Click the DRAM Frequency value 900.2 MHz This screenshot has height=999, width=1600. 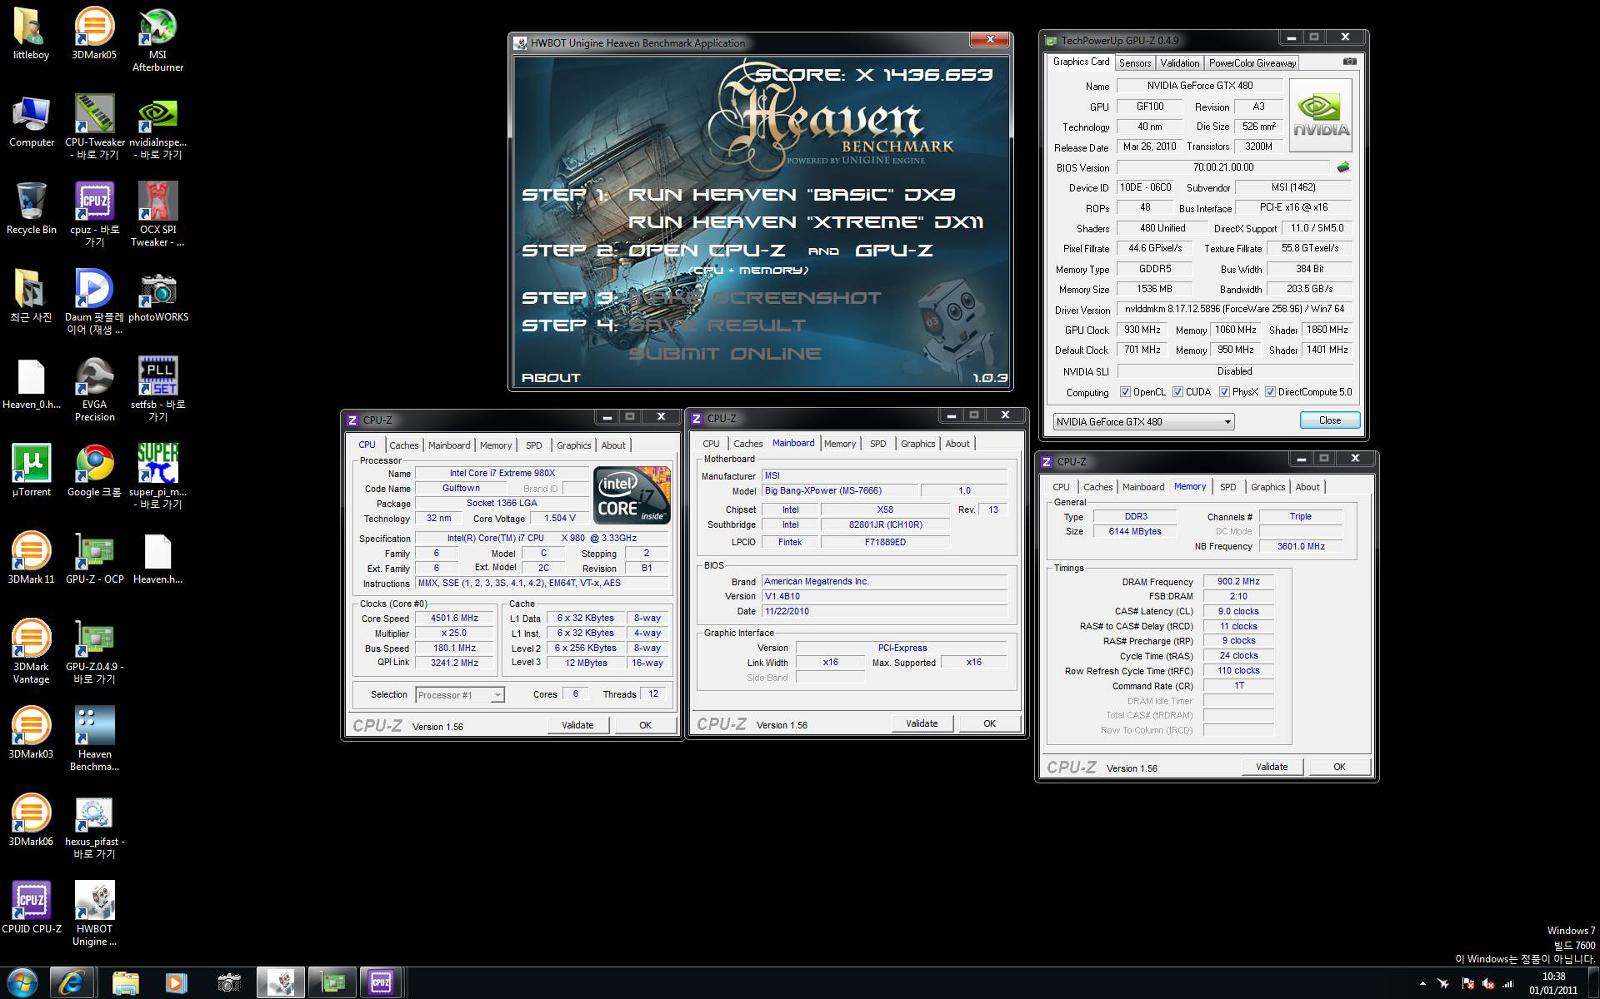pyautogui.click(x=1238, y=582)
